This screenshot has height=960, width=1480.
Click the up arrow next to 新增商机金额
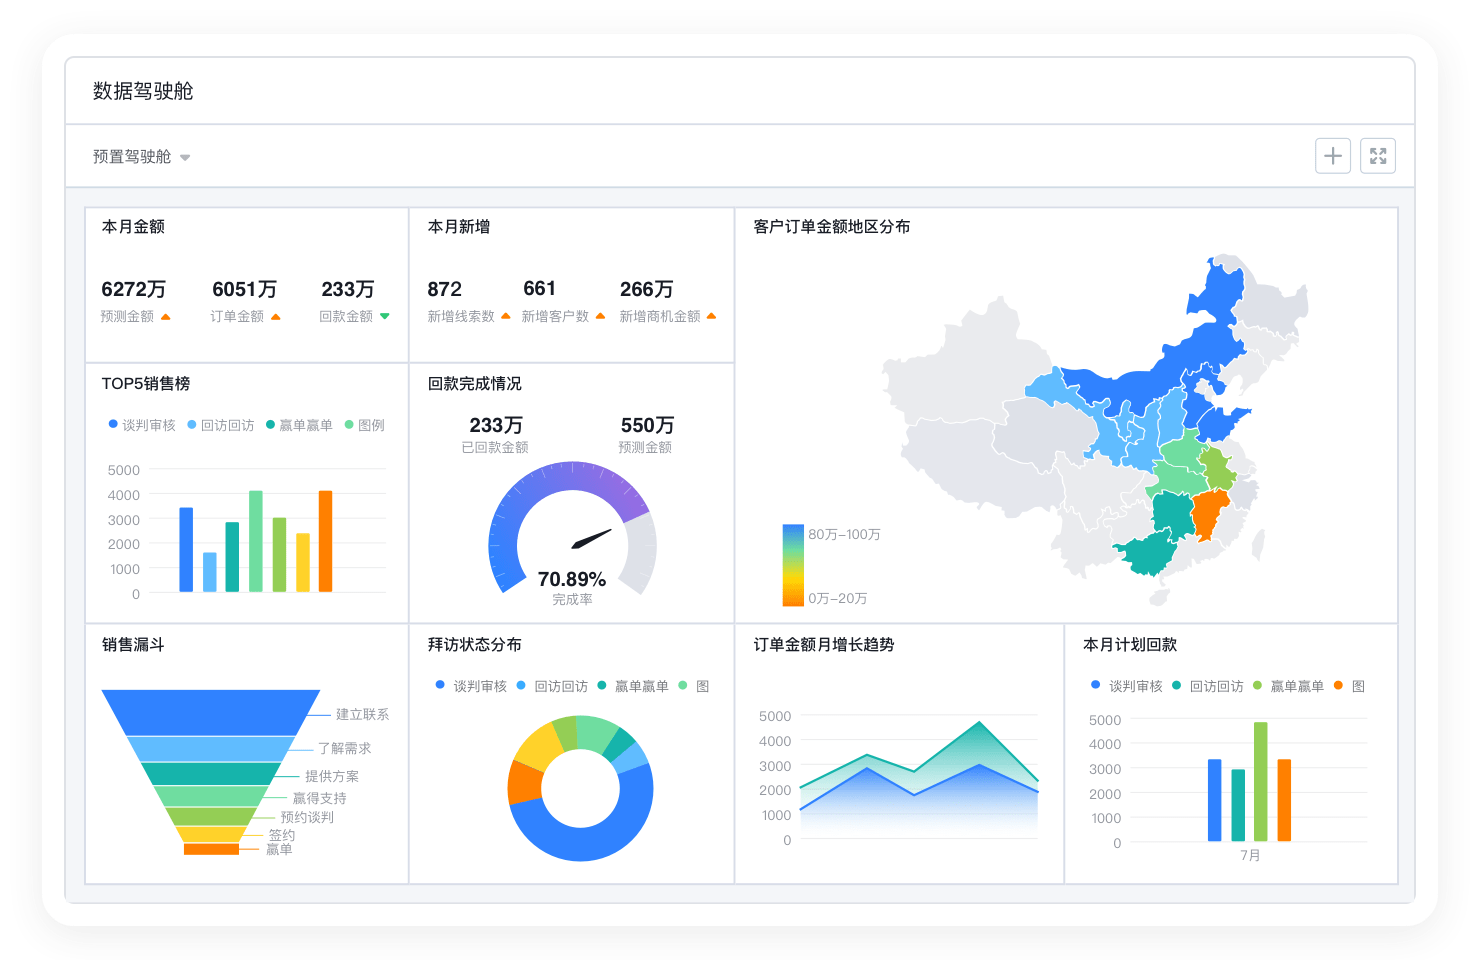711,317
